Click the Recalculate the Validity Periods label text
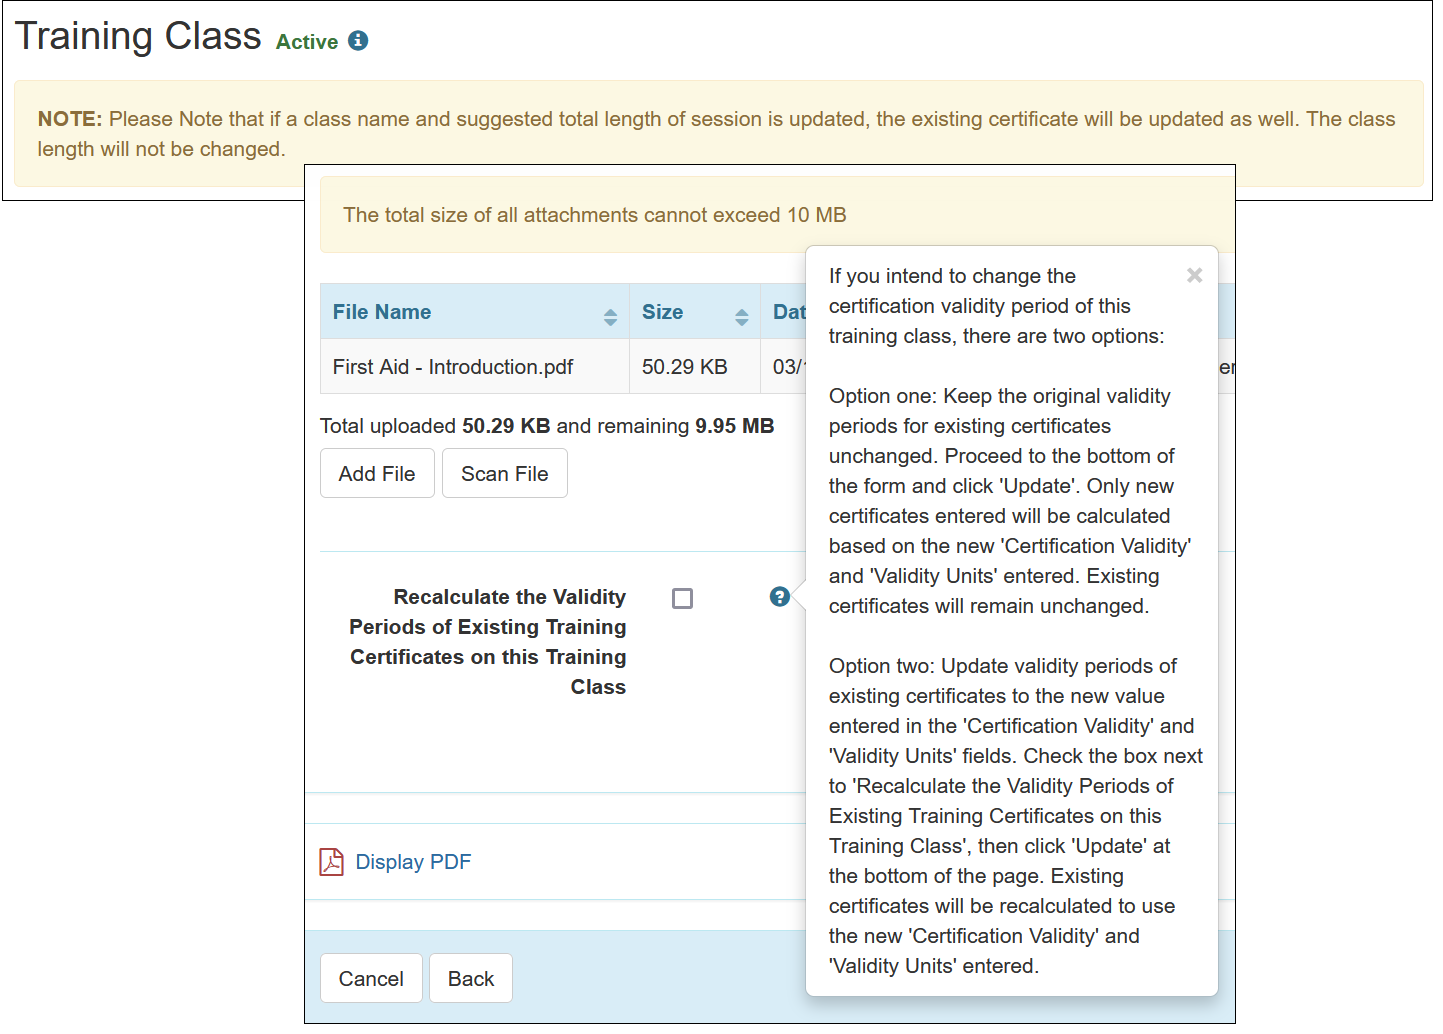This screenshot has height=1034, width=1443. (x=488, y=641)
